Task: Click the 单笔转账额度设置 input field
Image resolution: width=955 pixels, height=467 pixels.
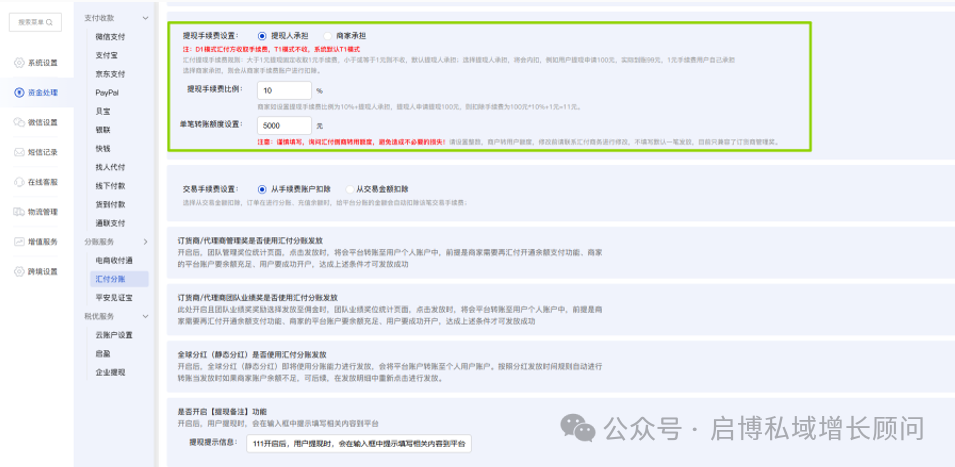Action: pos(282,126)
